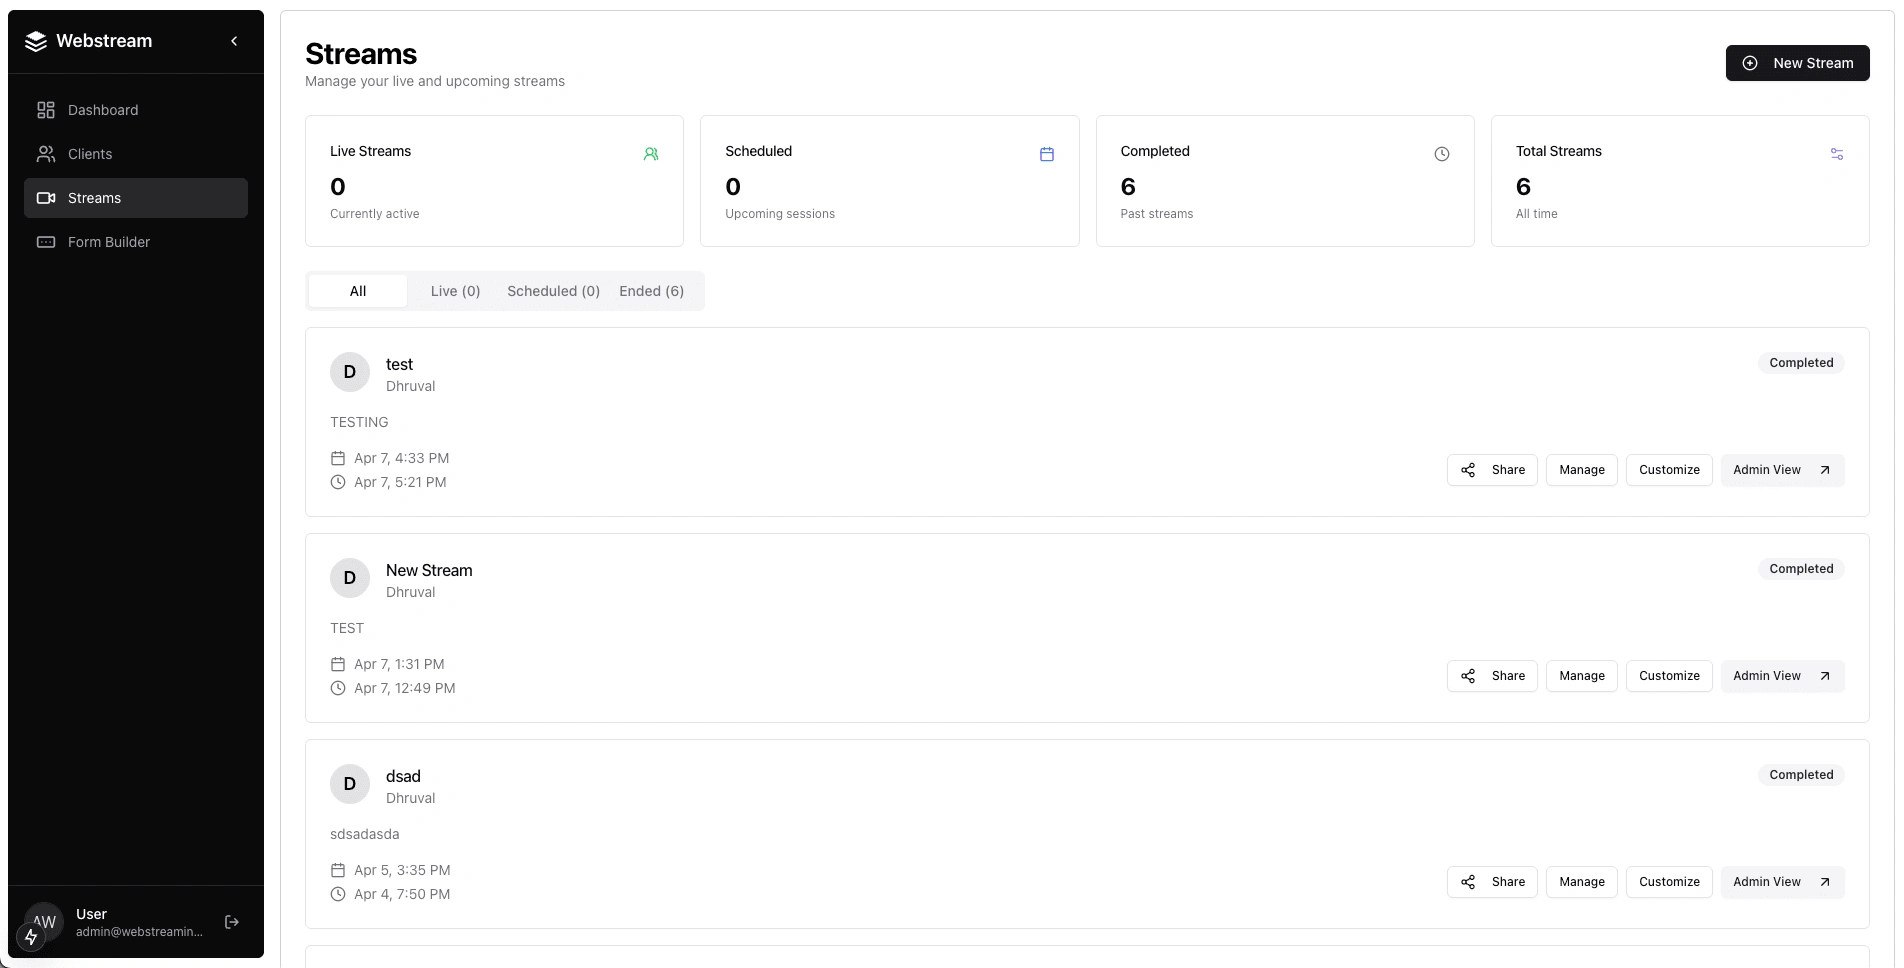
Task: Go to the Clients section
Action: tap(136, 154)
